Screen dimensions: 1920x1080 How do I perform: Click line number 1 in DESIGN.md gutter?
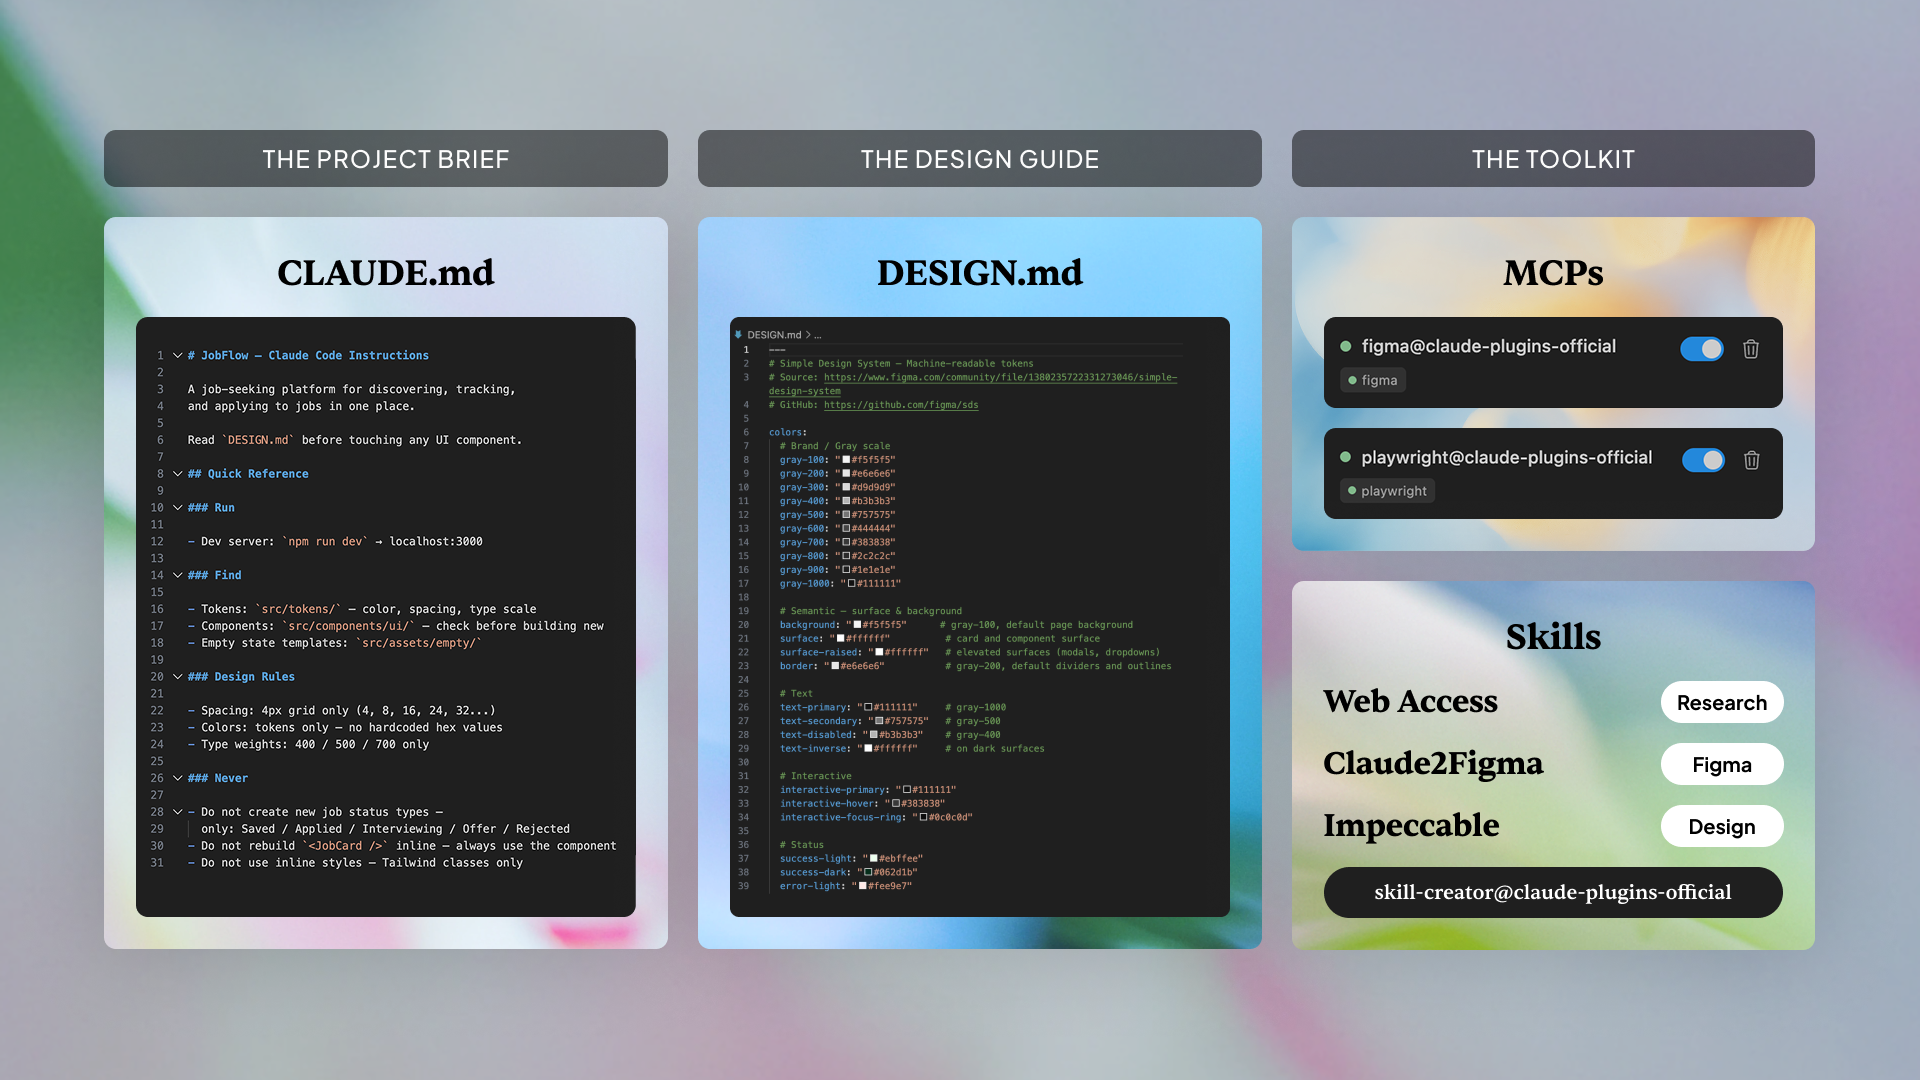(x=745, y=350)
